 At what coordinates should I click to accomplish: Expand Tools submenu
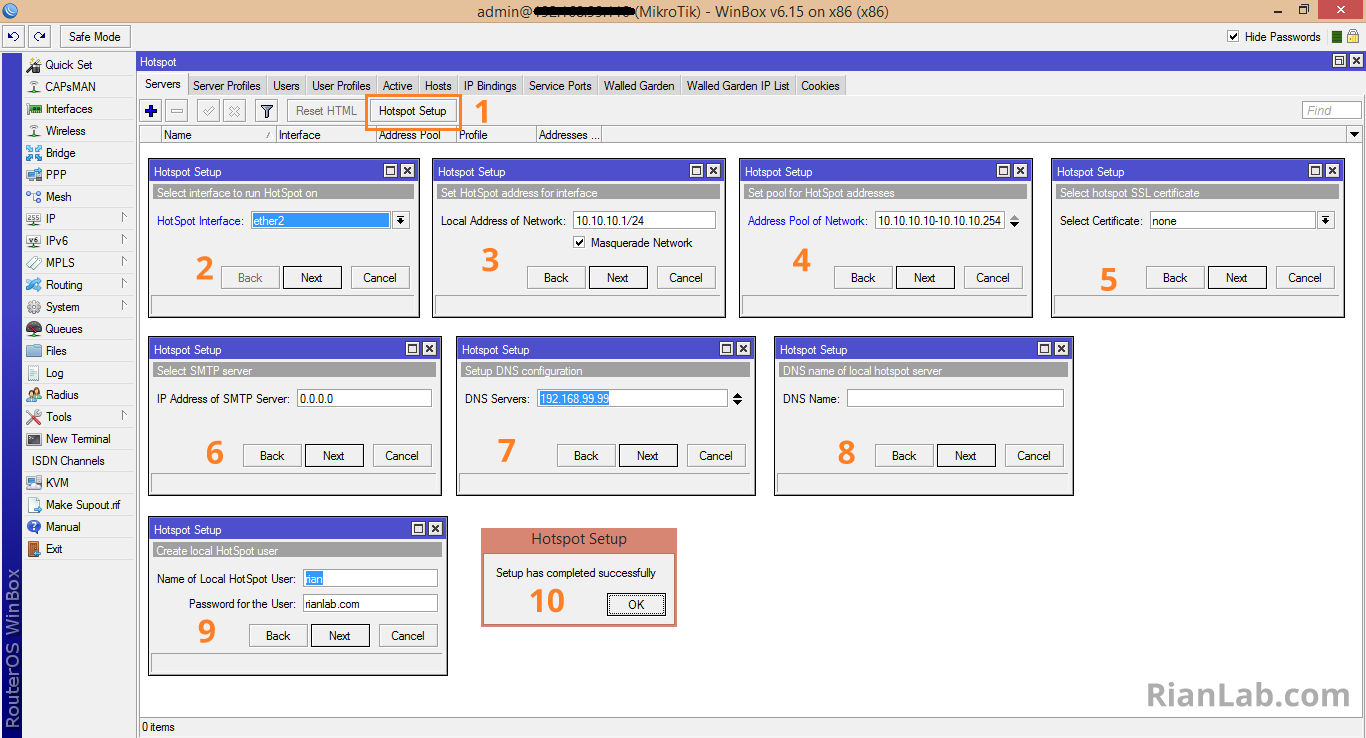(125, 416)
